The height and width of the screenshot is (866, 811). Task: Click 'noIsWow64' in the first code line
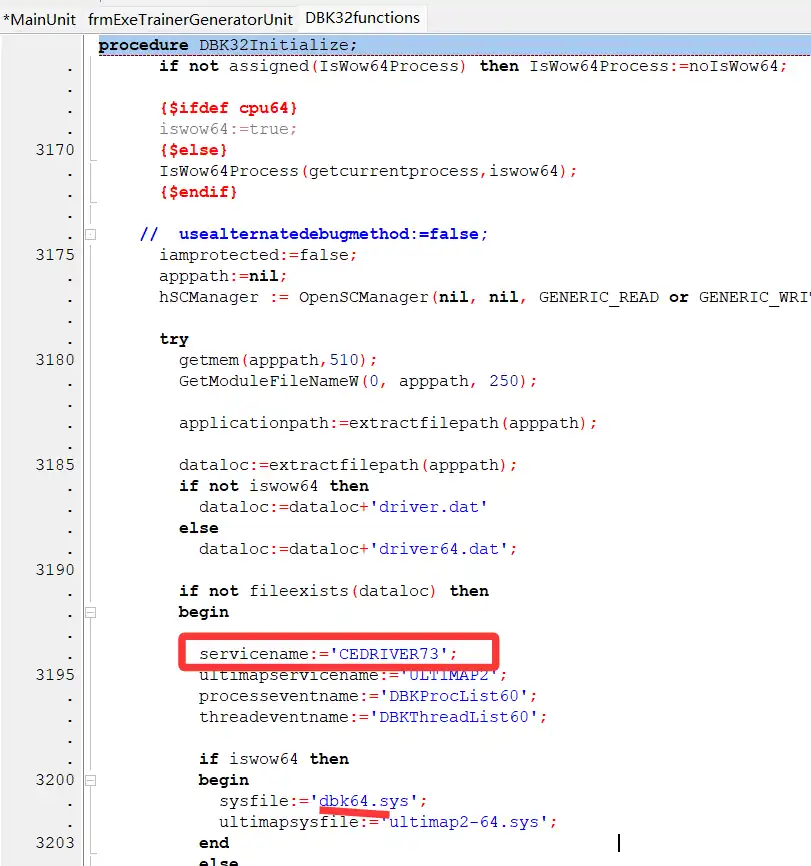pyautogui.click(x=733, y=66)
